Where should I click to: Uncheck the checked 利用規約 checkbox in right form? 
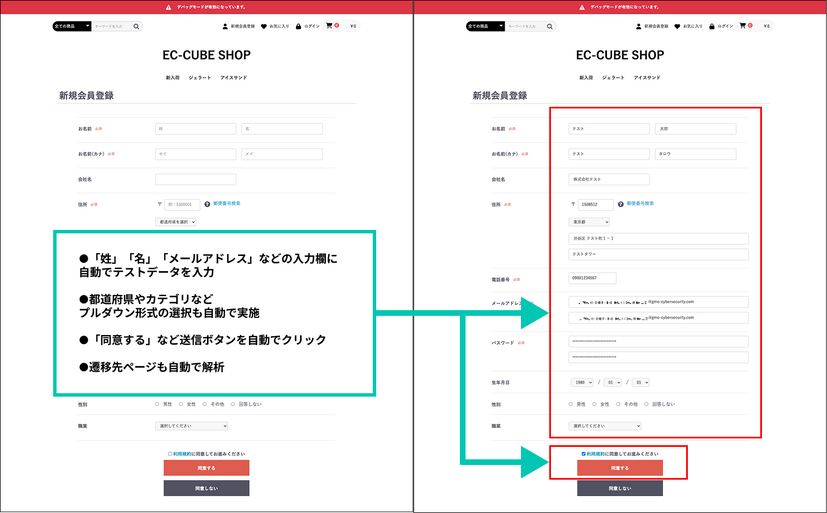point(584,453)
